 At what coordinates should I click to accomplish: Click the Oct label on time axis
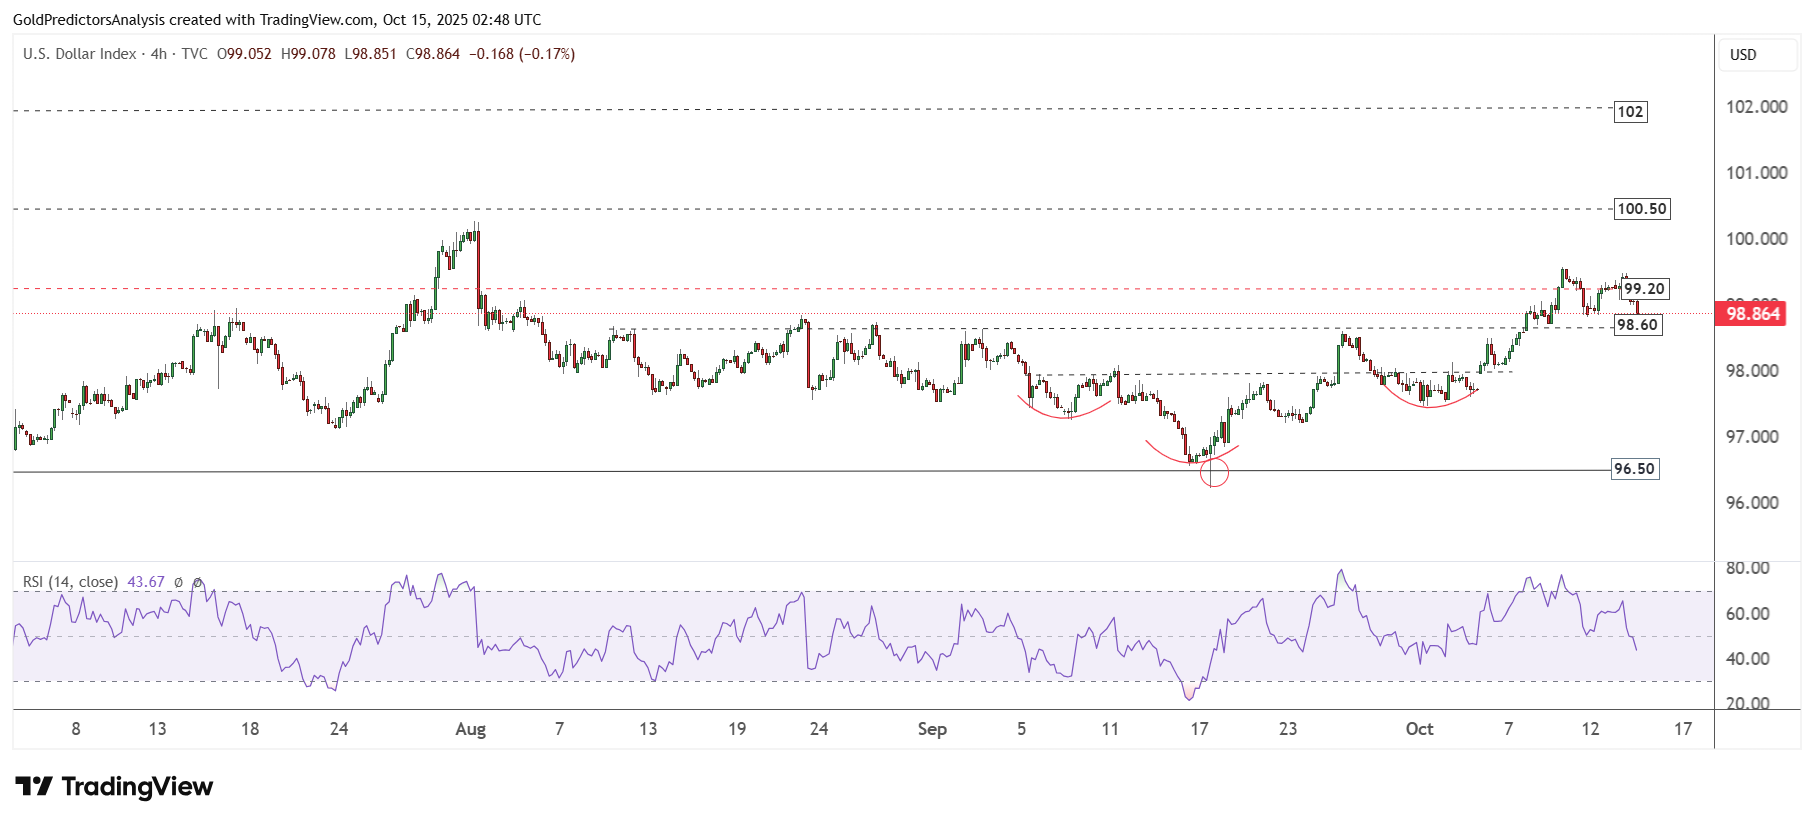tap(1419, 729)
